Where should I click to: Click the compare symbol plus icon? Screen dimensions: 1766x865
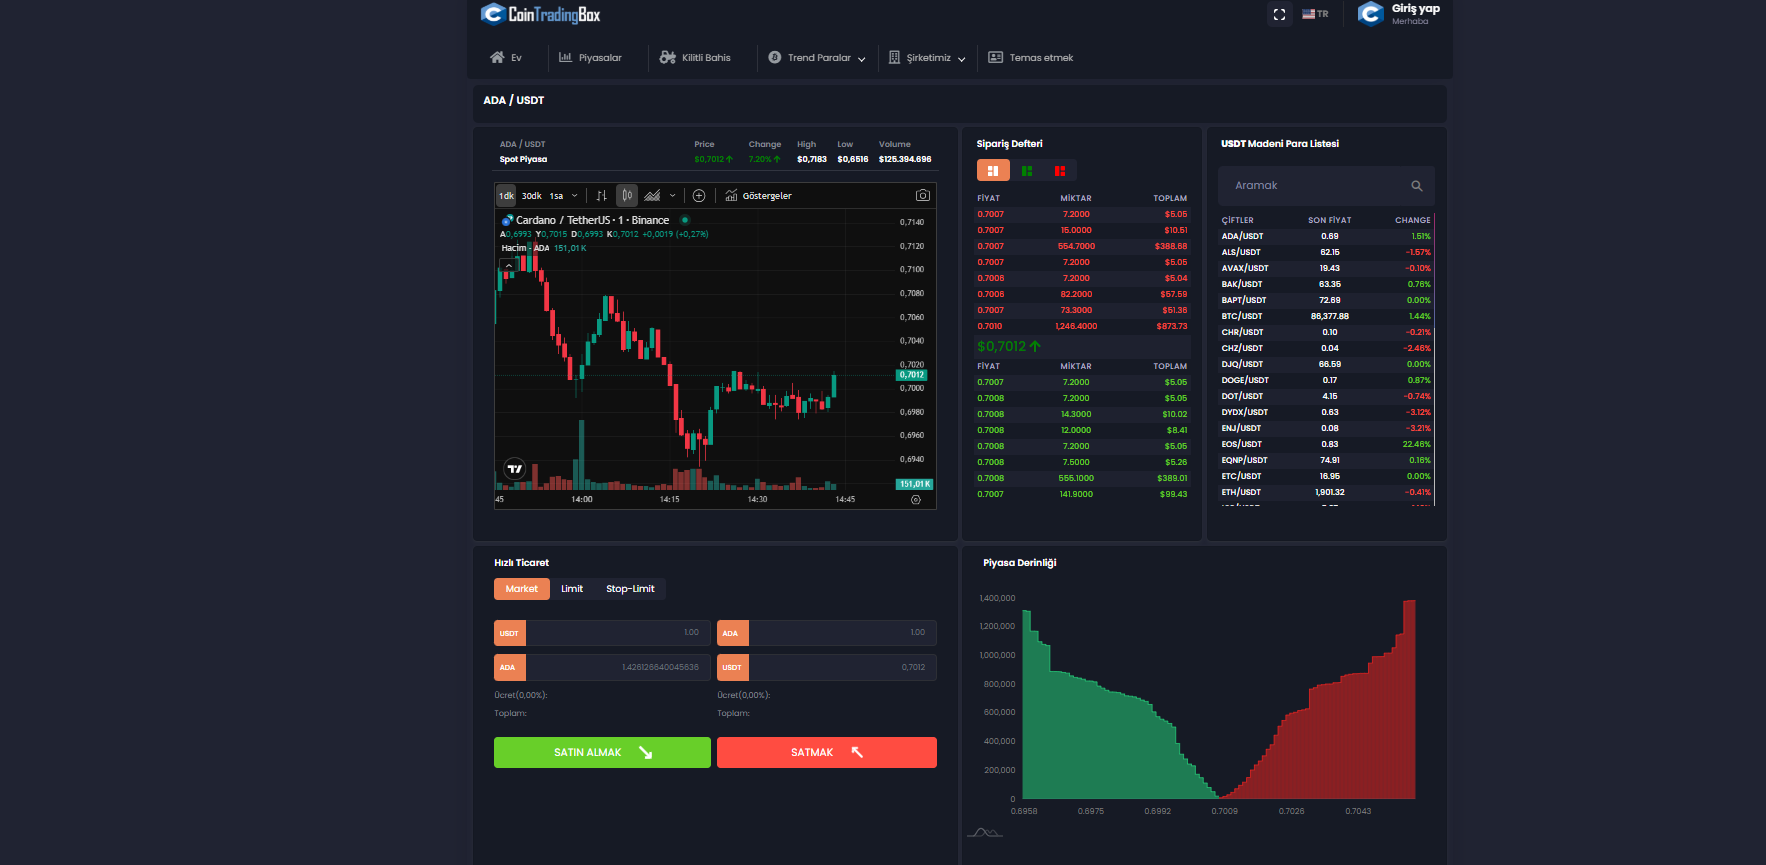699,196
